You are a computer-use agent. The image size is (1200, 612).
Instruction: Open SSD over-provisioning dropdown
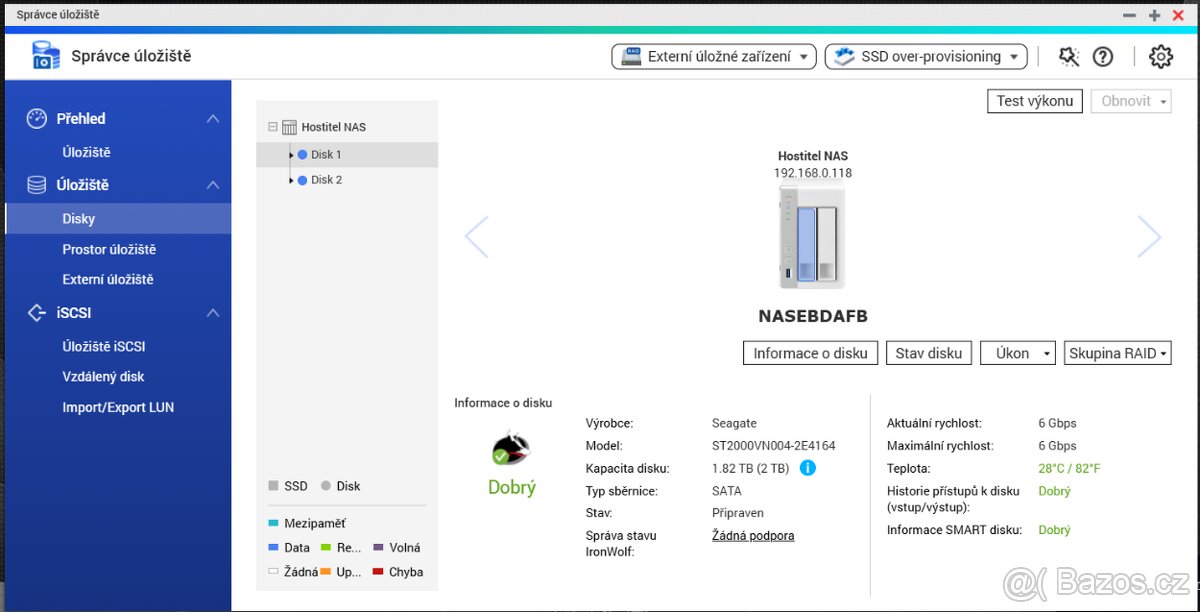(926, 57)
